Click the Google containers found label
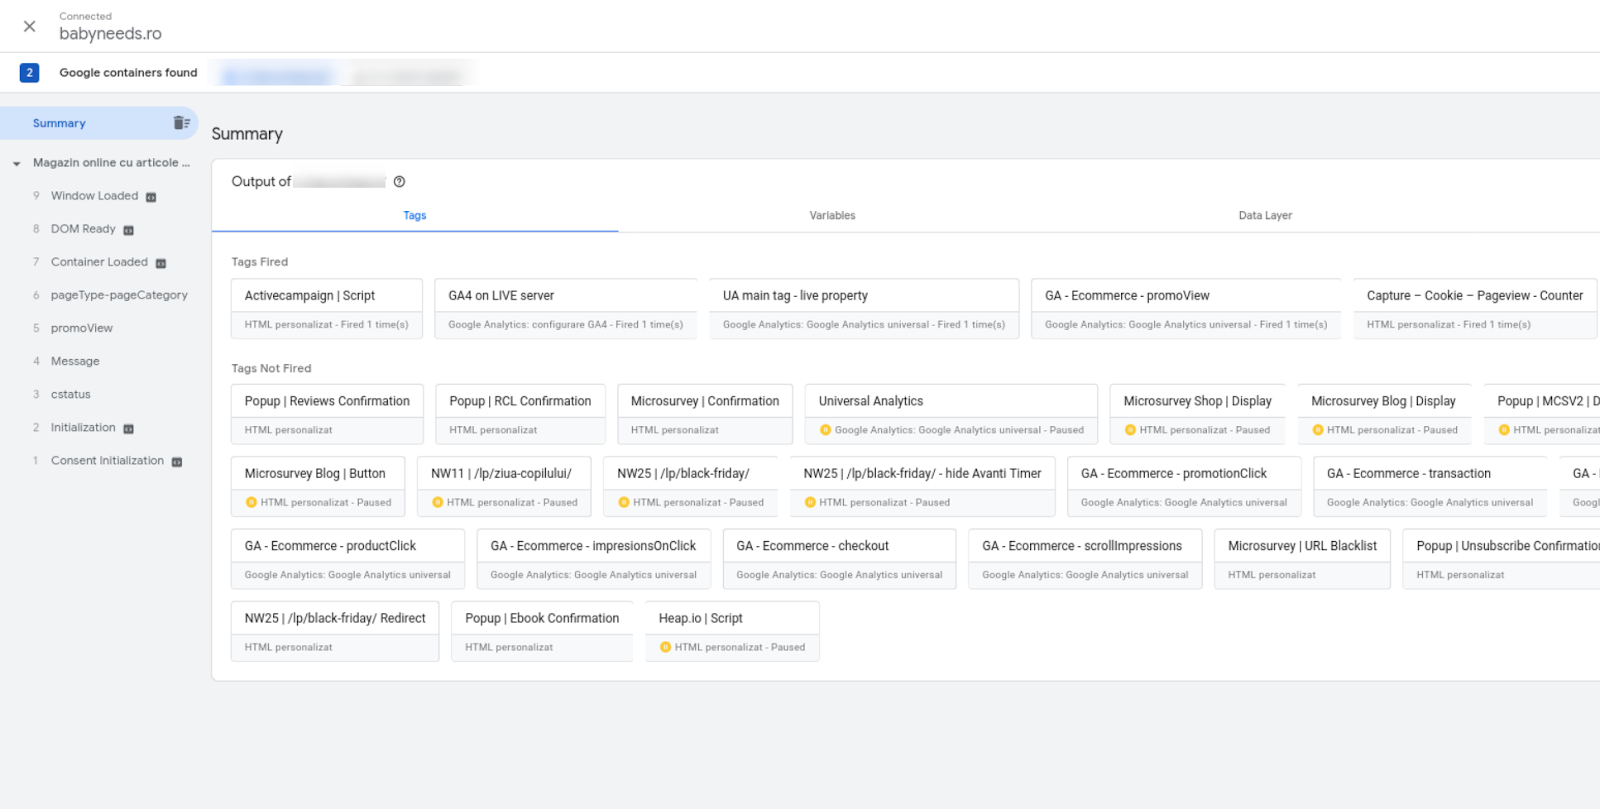 [128, 72]
